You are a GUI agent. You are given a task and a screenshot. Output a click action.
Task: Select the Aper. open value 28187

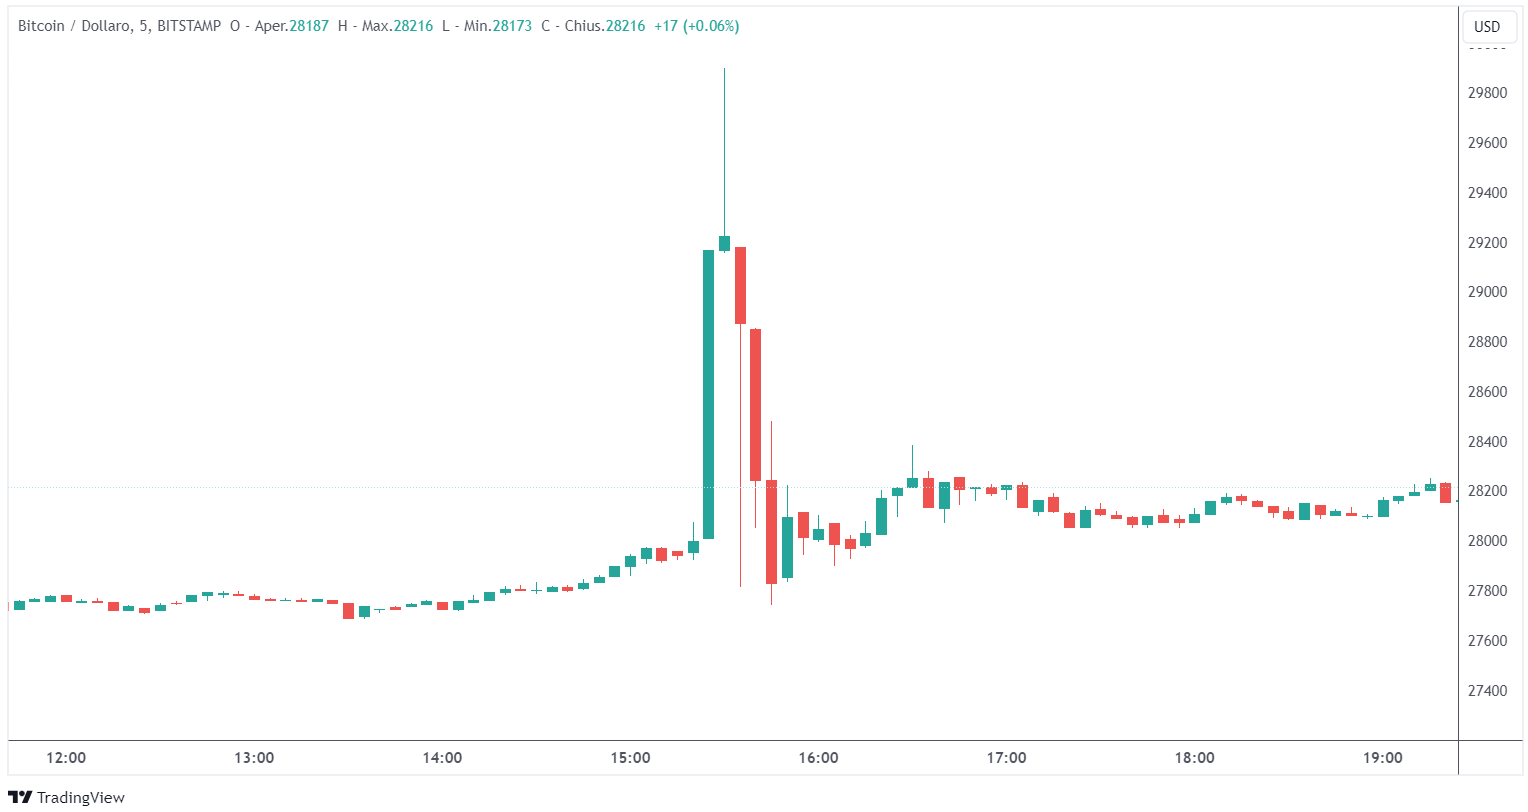[x=309, y=26]
